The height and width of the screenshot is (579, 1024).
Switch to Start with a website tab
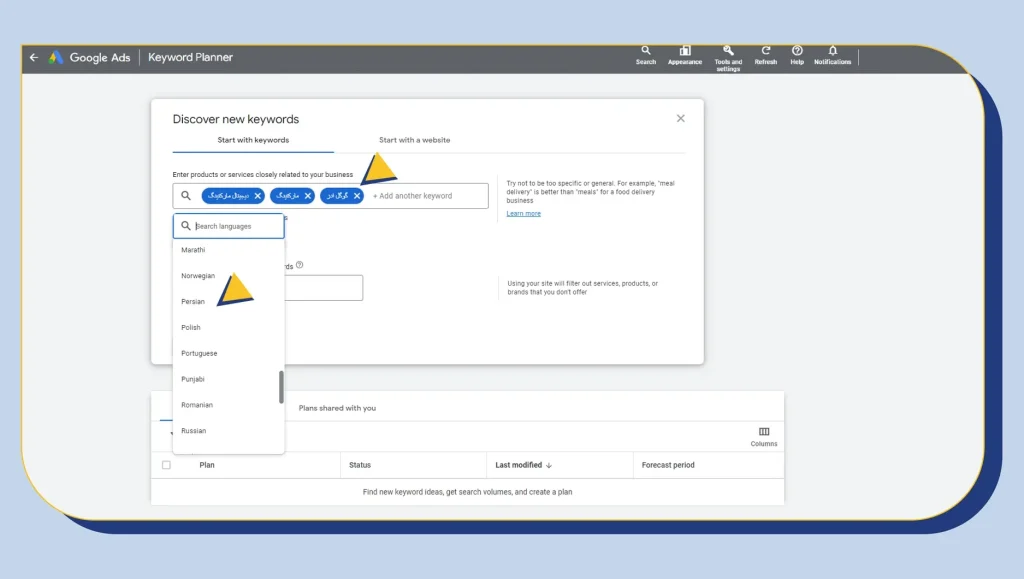[414, 140]
